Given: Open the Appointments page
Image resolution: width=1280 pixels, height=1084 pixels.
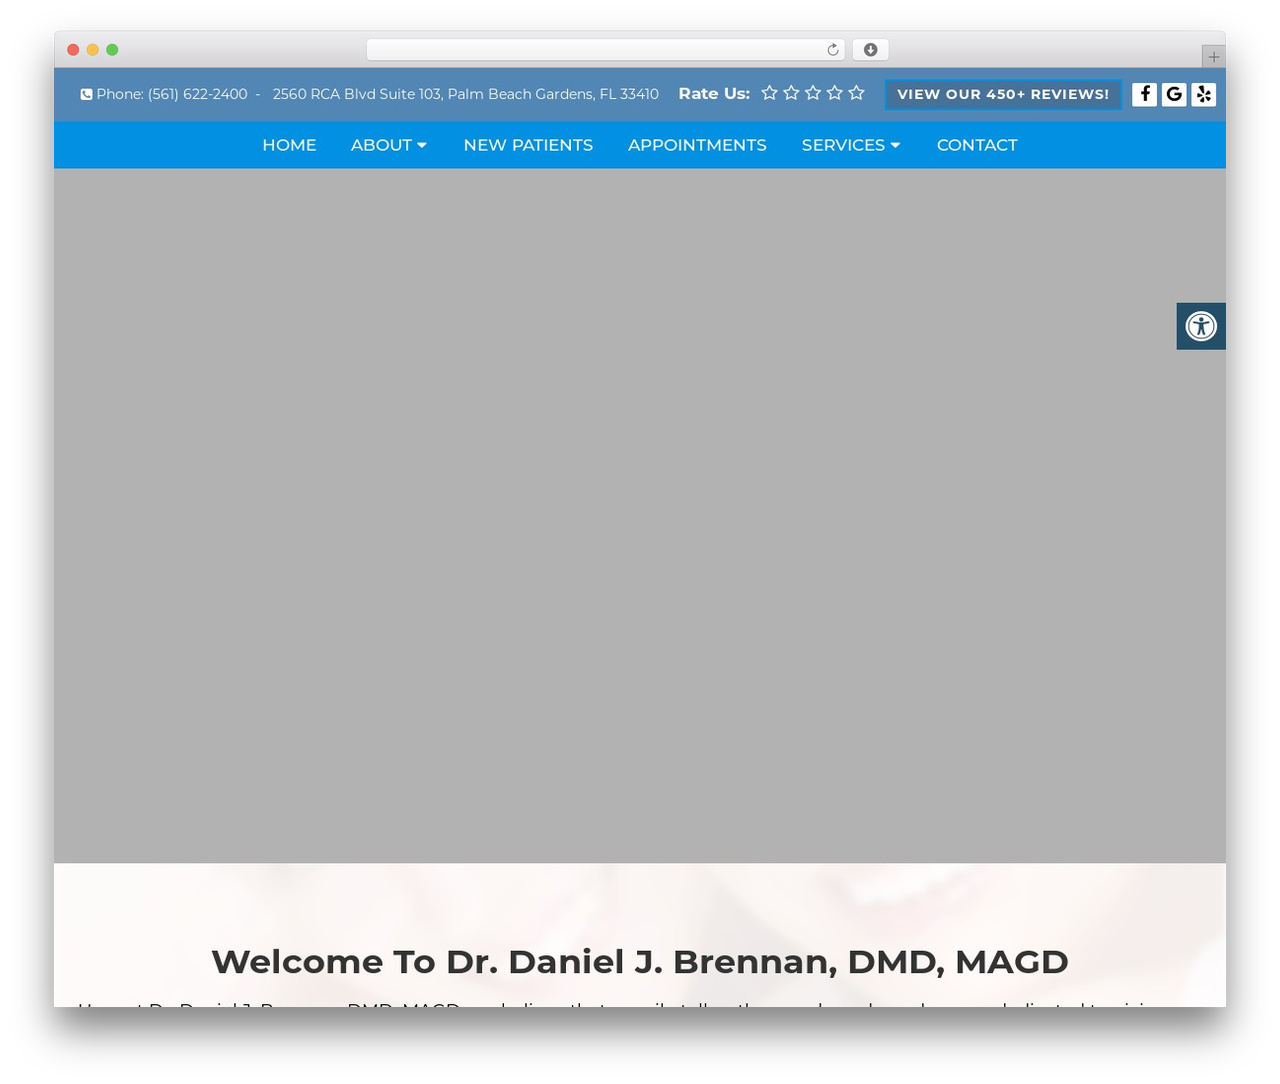Looking at the screenshot, I should point(697,145).
